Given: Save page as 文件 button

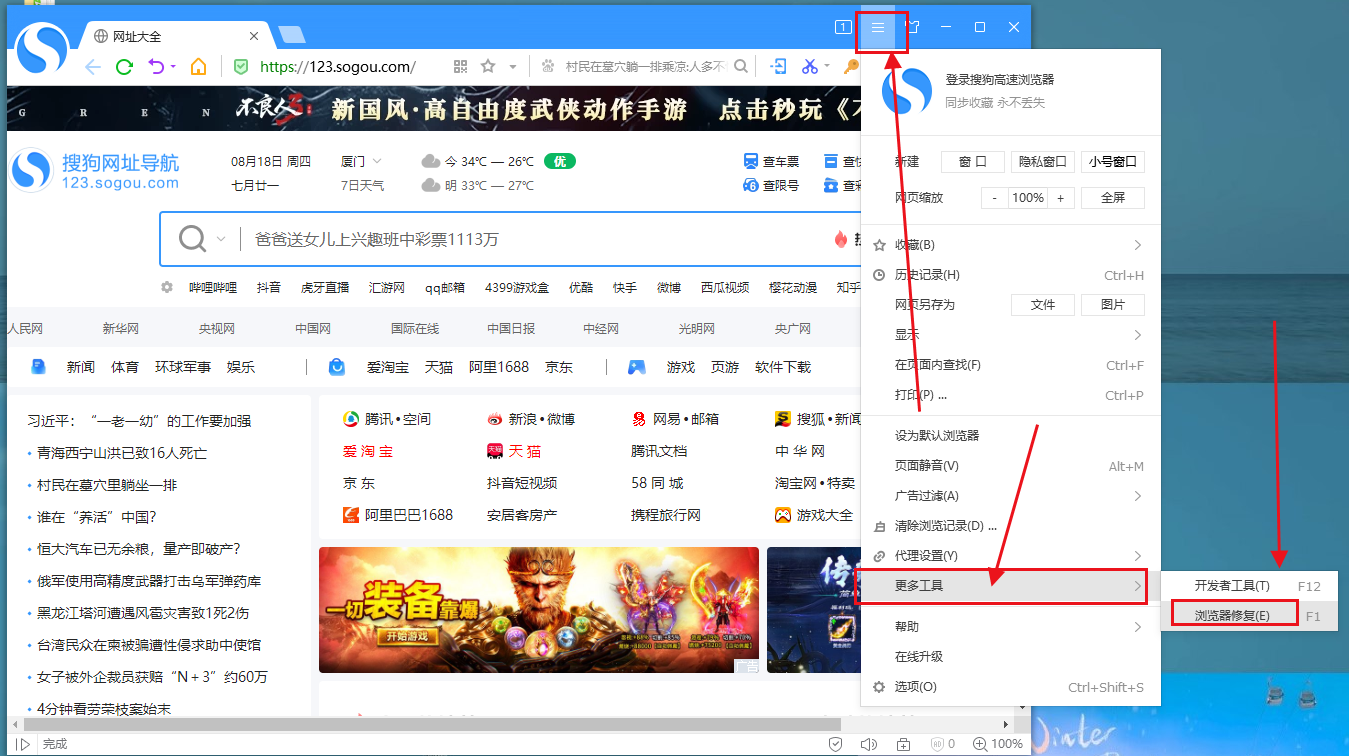Looking at the screenshot, I should [1043, 305].
